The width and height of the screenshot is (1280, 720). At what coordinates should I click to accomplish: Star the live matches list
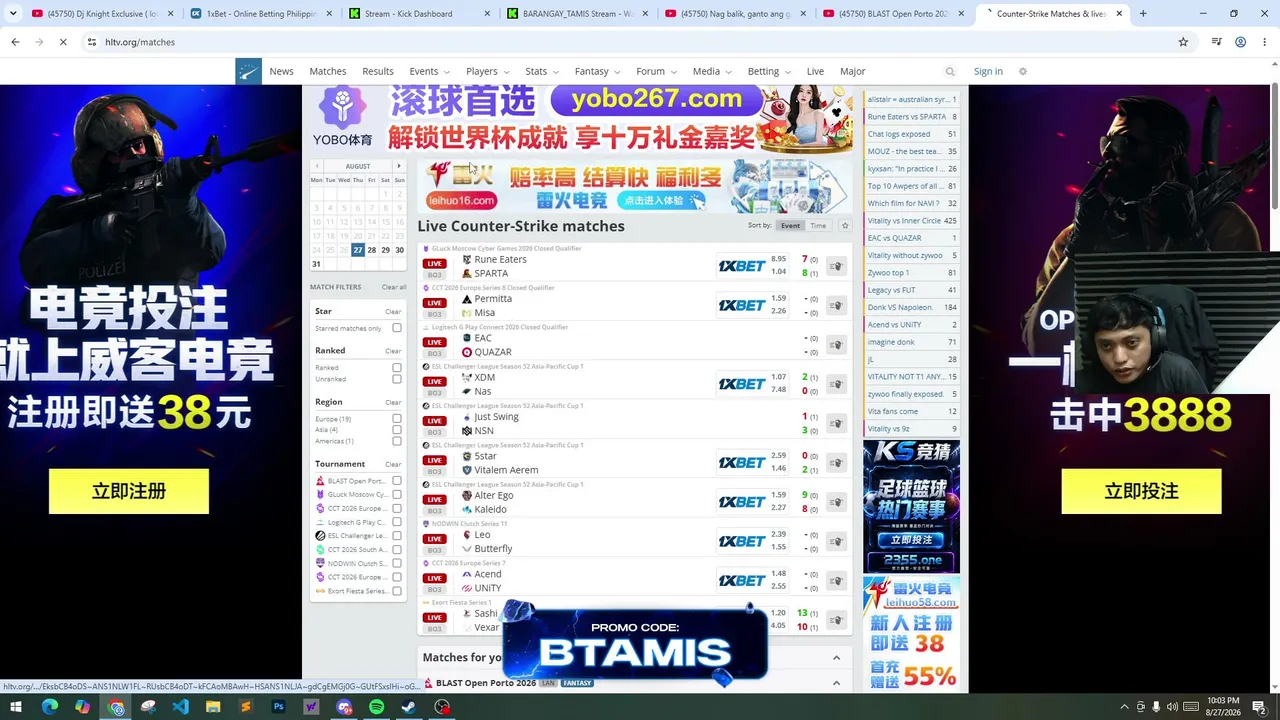(x=845, y=226)
